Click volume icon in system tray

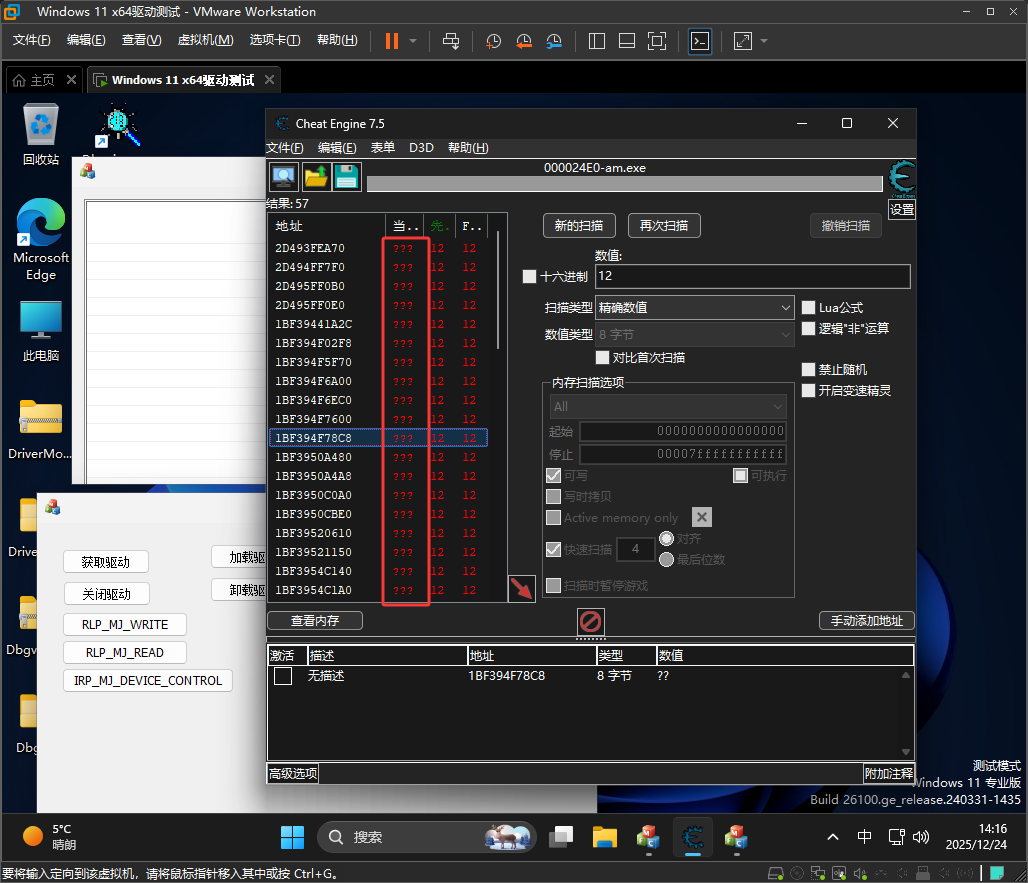[x=921, y=837]
